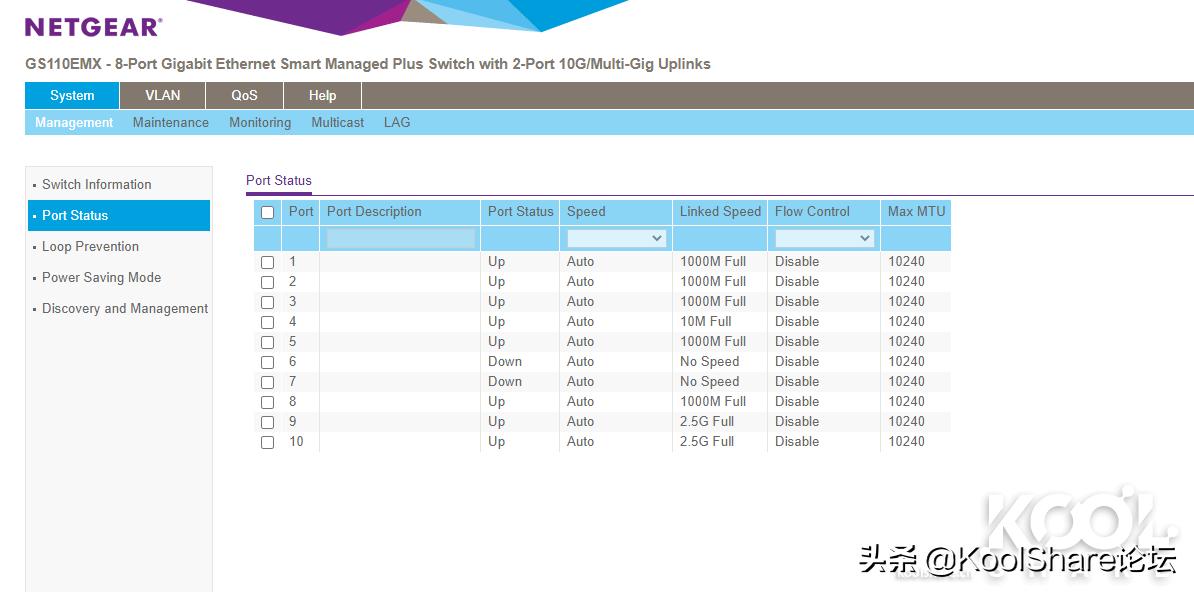Viewport: 1194px width, 592px height.
Task: Click the No Speed value of port 6
Action: (710, 361)
